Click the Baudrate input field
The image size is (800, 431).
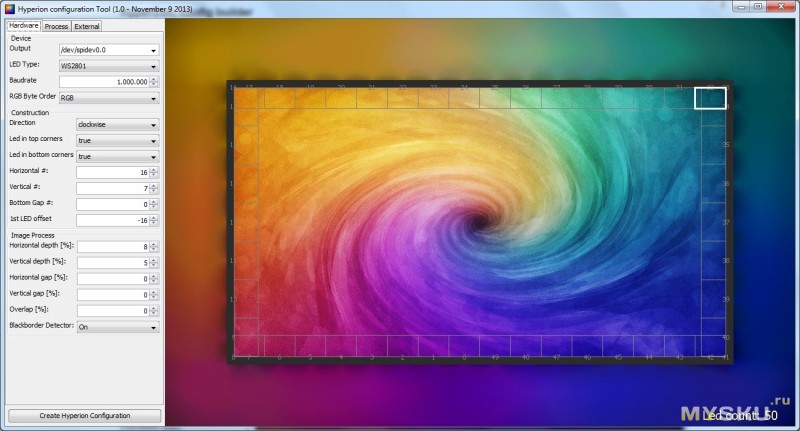104,82
